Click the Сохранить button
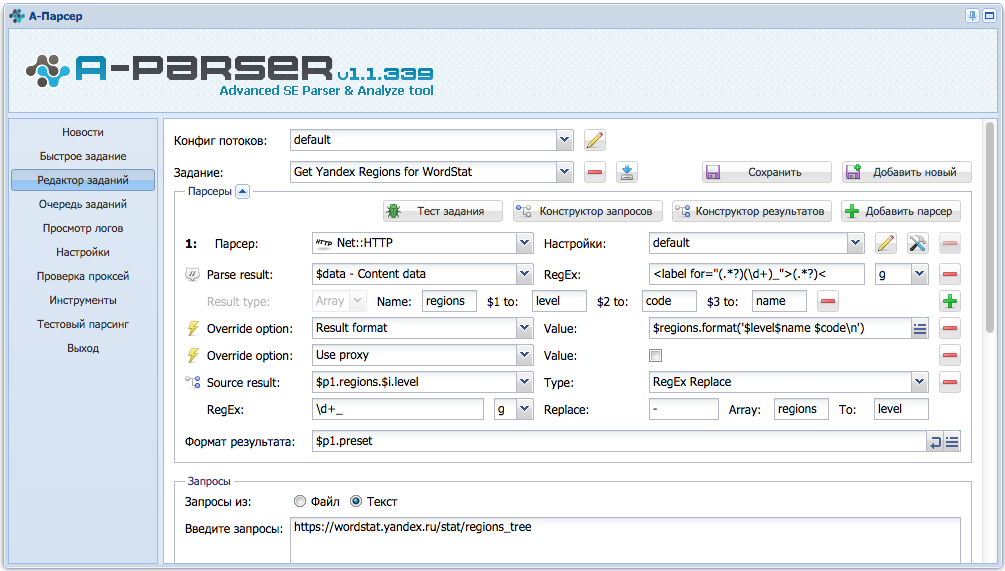 point(766,172)
